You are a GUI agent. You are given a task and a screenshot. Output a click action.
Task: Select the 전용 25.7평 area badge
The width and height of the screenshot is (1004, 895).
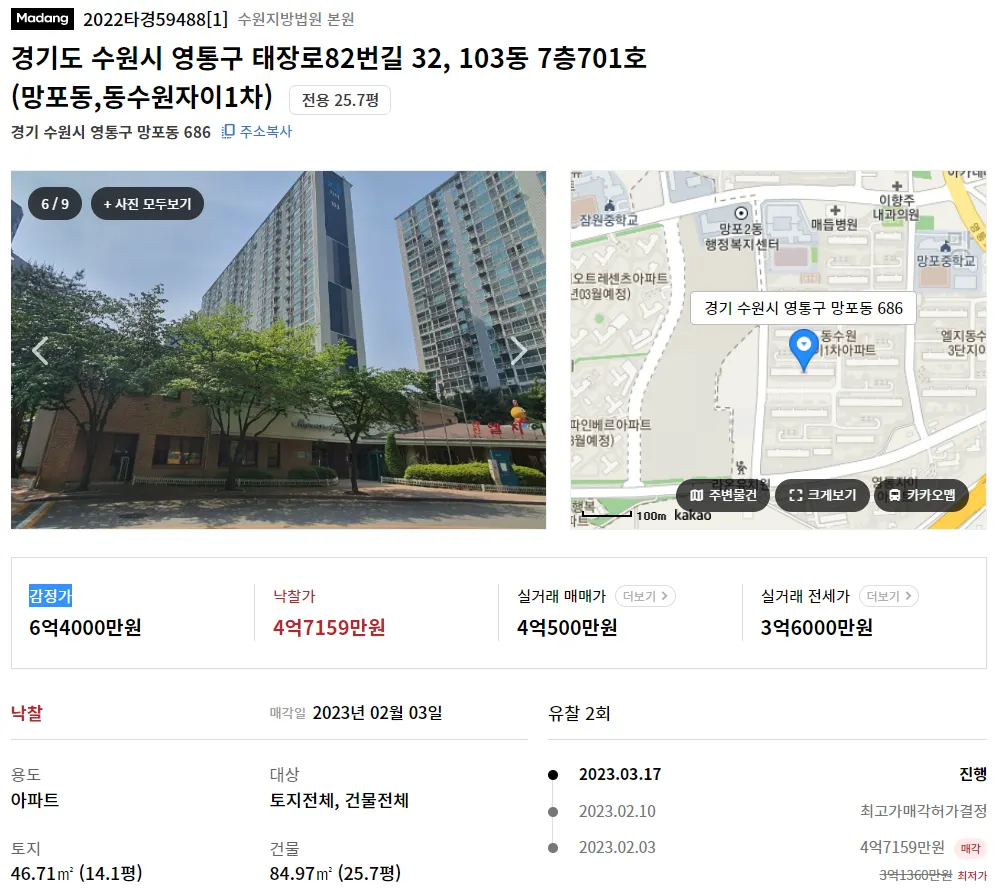click(340, 100)
